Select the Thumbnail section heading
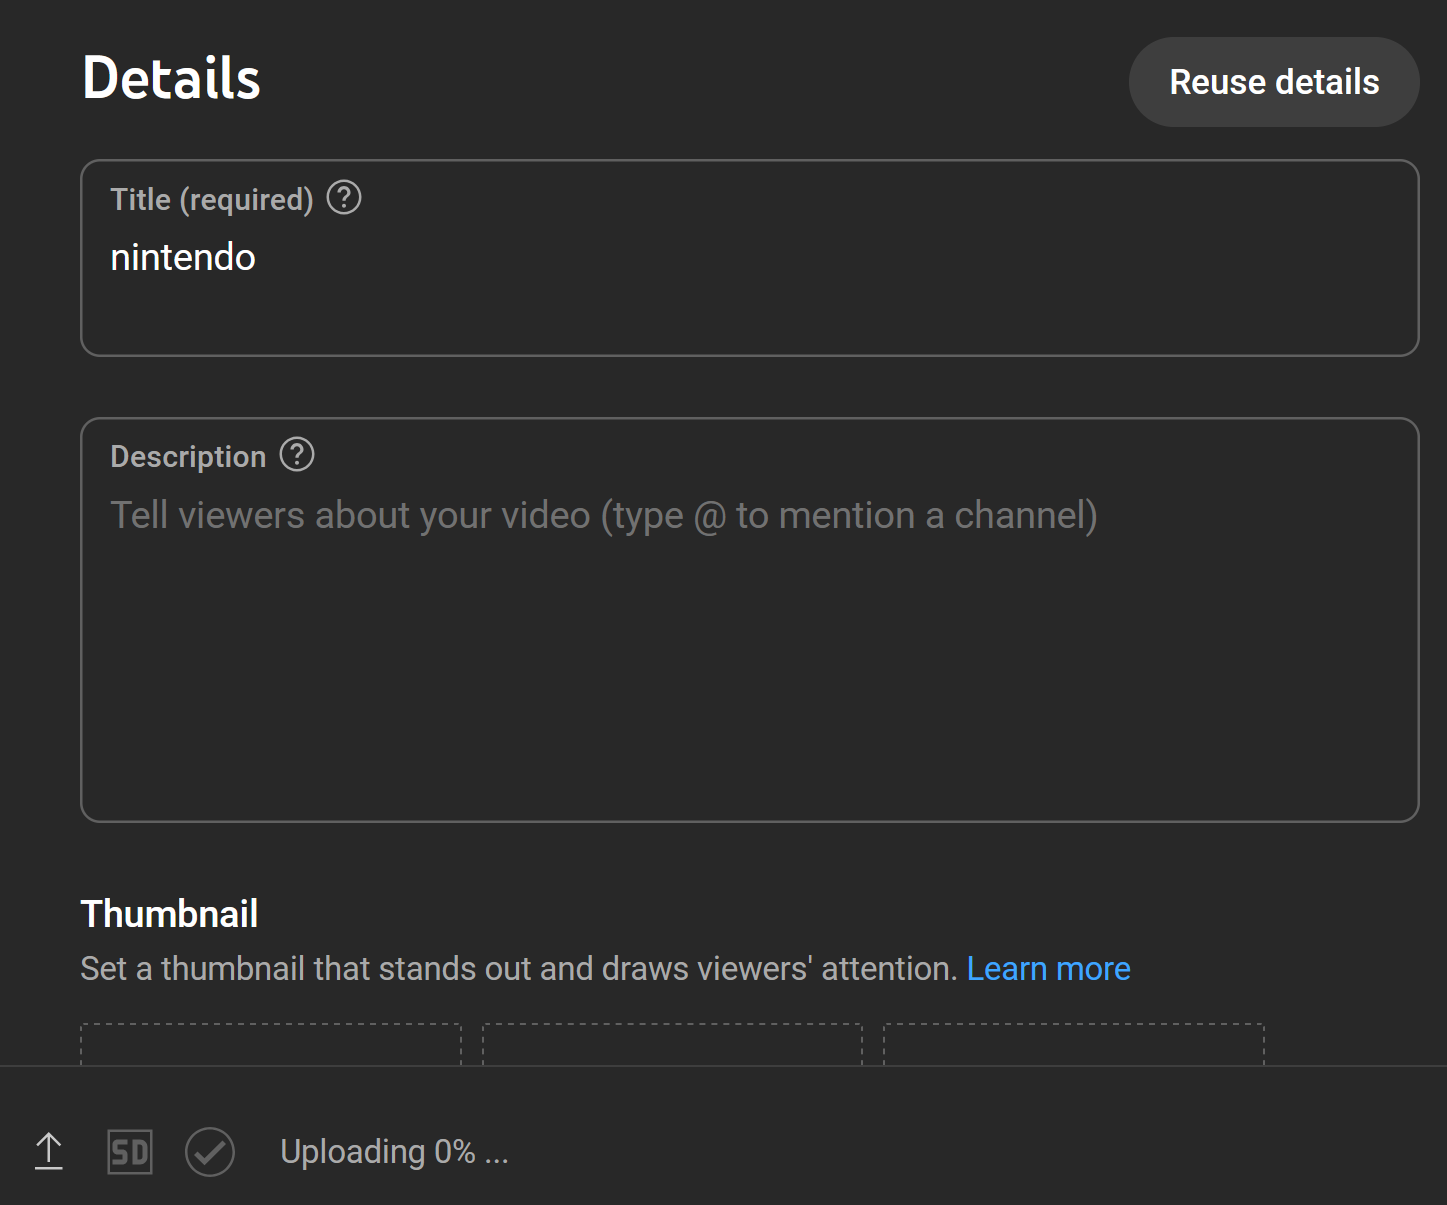Viewport: 1447px width, 1205px height. (x=169, y=913)
